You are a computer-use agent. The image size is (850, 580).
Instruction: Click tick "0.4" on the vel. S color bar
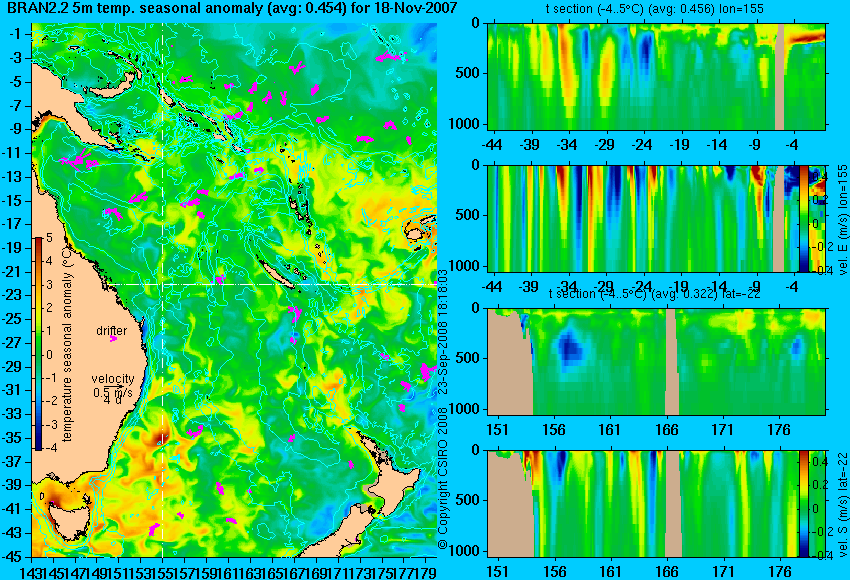coord(819,462)
